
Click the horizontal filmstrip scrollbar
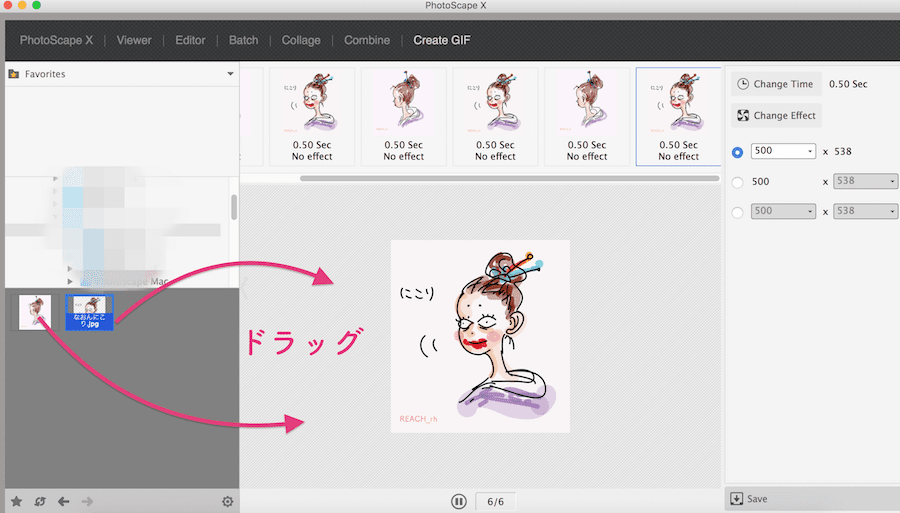pos(509,178)
